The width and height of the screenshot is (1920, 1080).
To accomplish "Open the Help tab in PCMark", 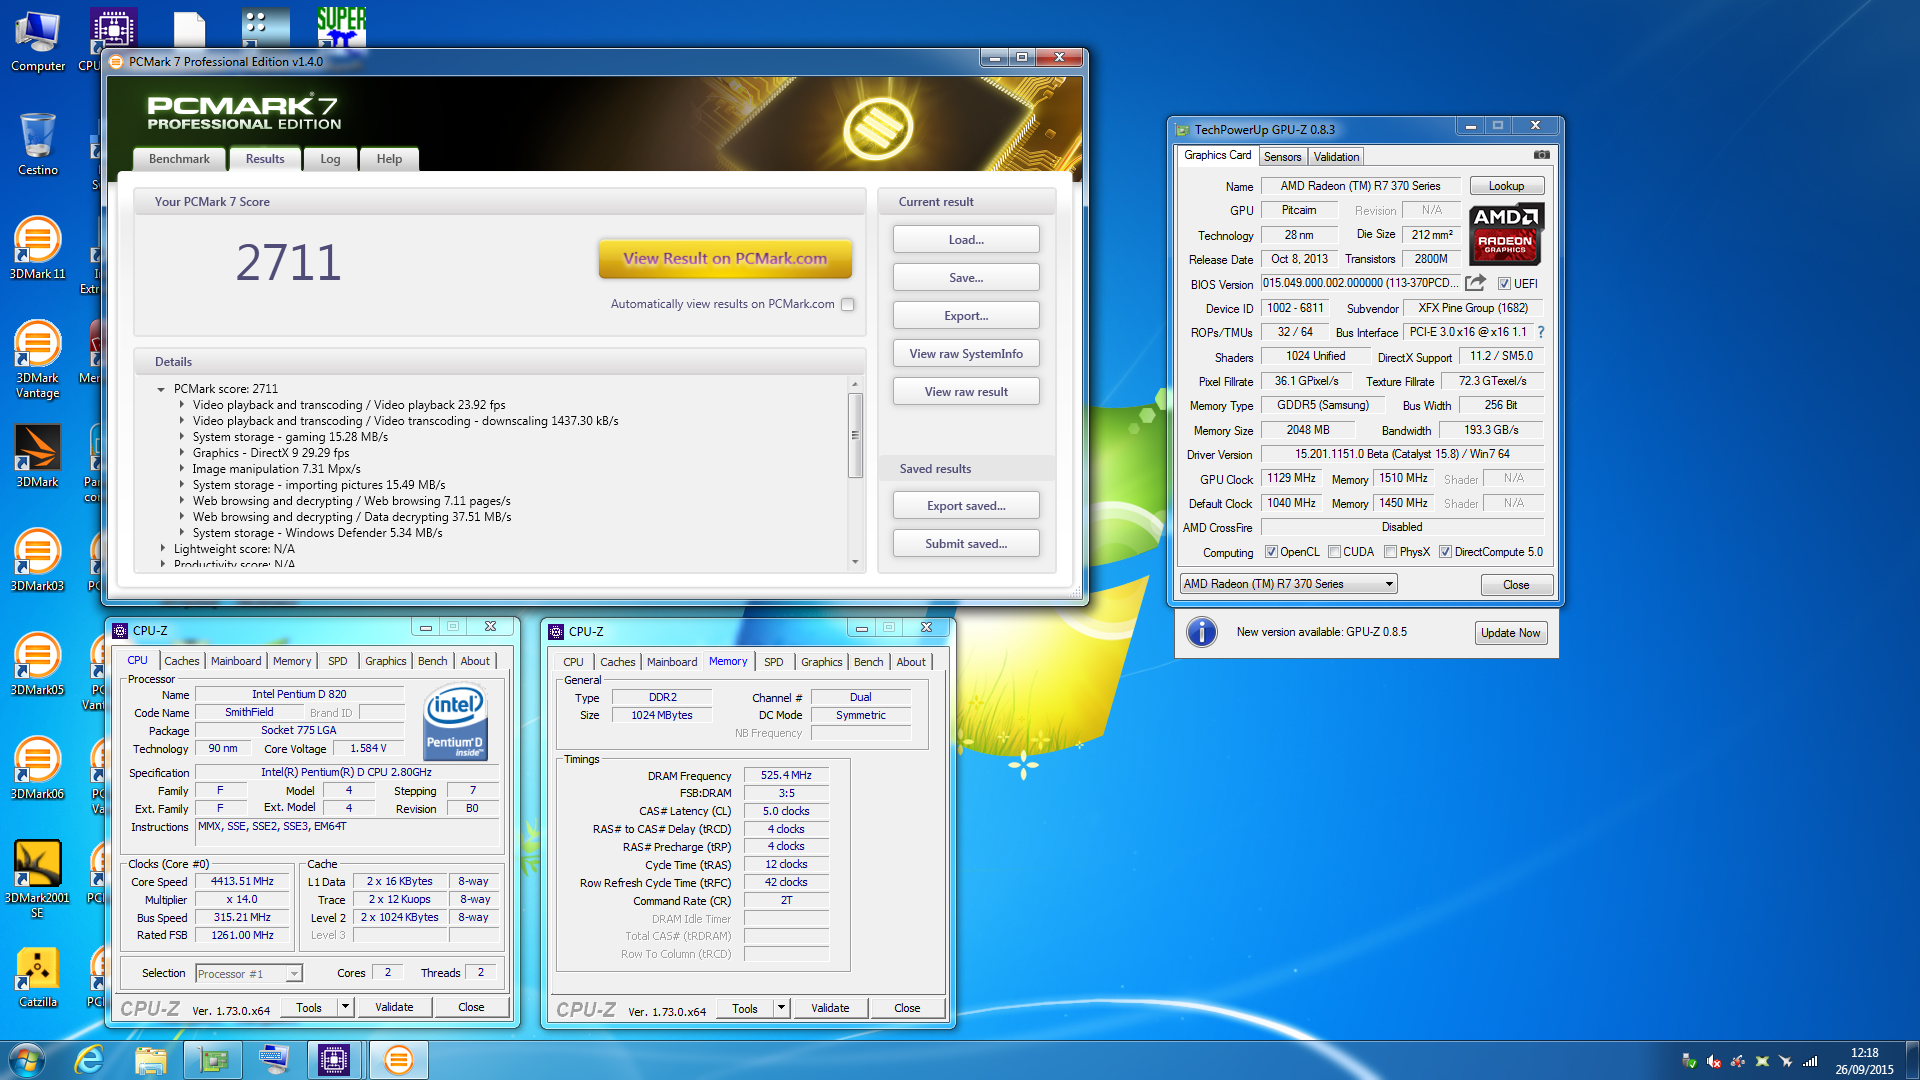I will point(389,159).
